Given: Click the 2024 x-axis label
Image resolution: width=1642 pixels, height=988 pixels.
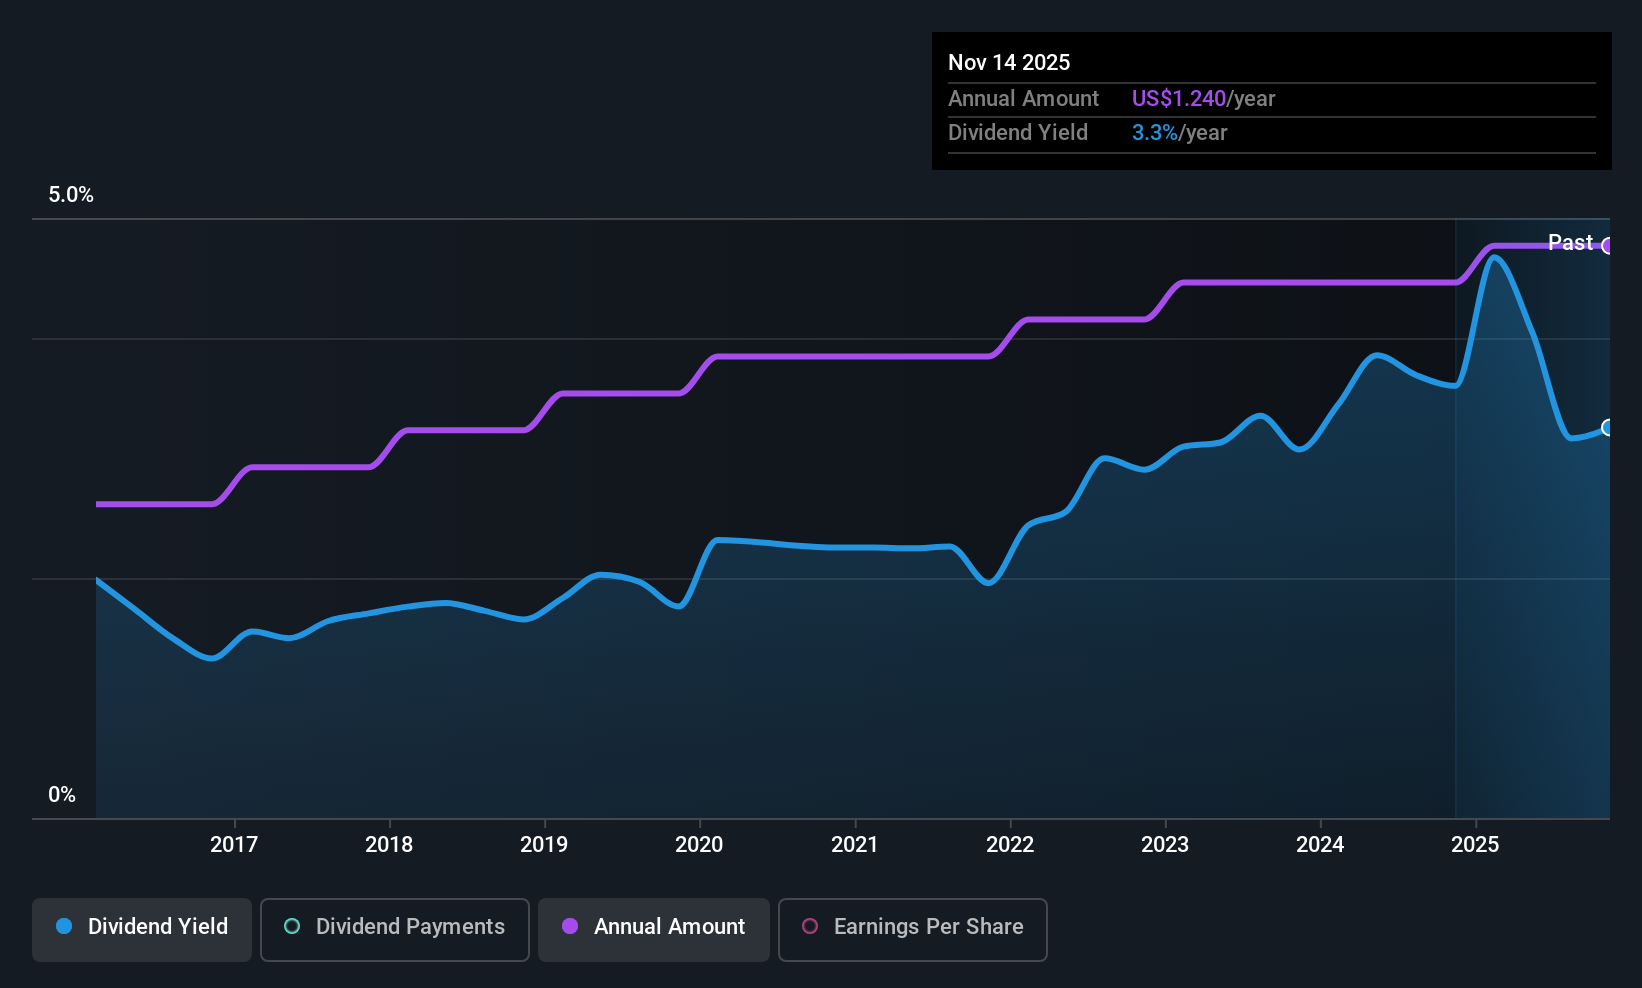Looking at the screenshot, I should [1320, 844].
